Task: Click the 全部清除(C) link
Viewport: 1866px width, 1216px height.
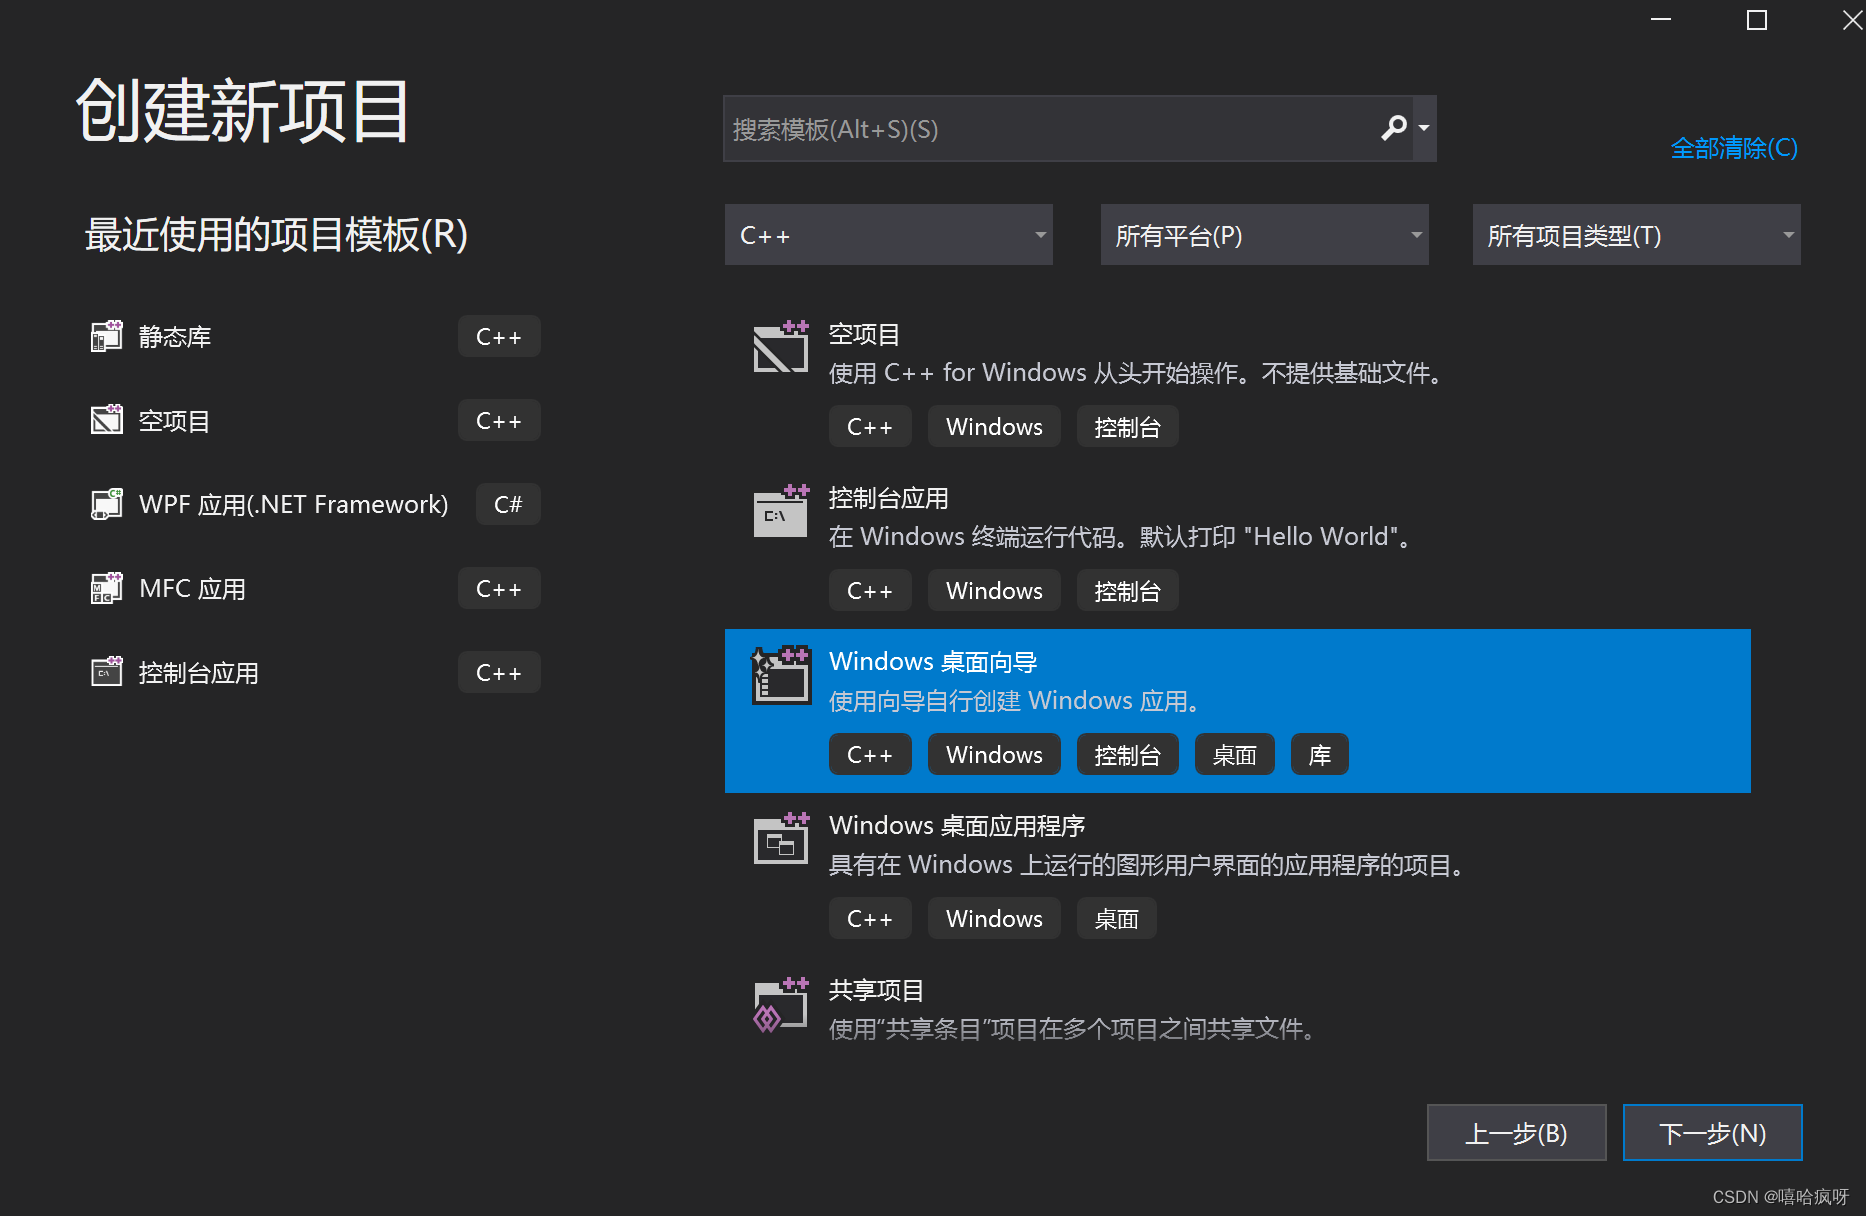Action: (1734, 148)
